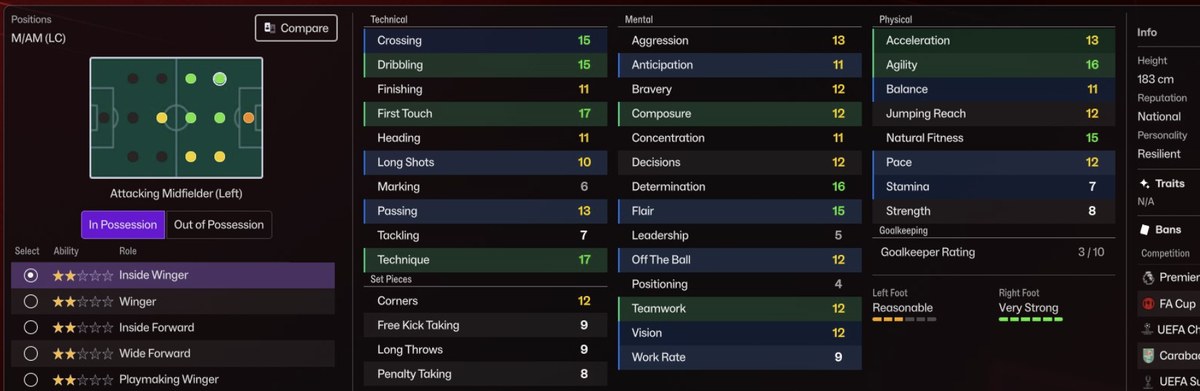The image size is (1200, 391).
Task: Click the FA Cup competition logo
Action: pos(1148,303)
